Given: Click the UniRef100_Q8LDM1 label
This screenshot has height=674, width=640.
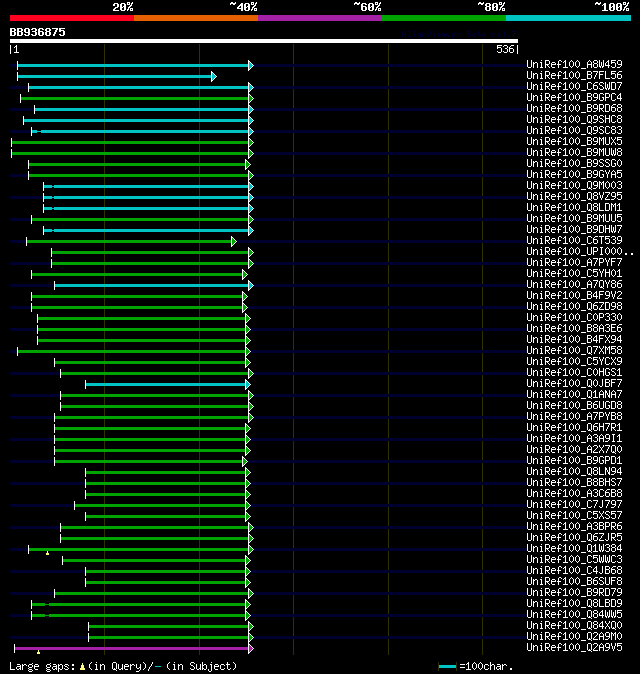Looking at the screenshot, I should pos(574,208).
